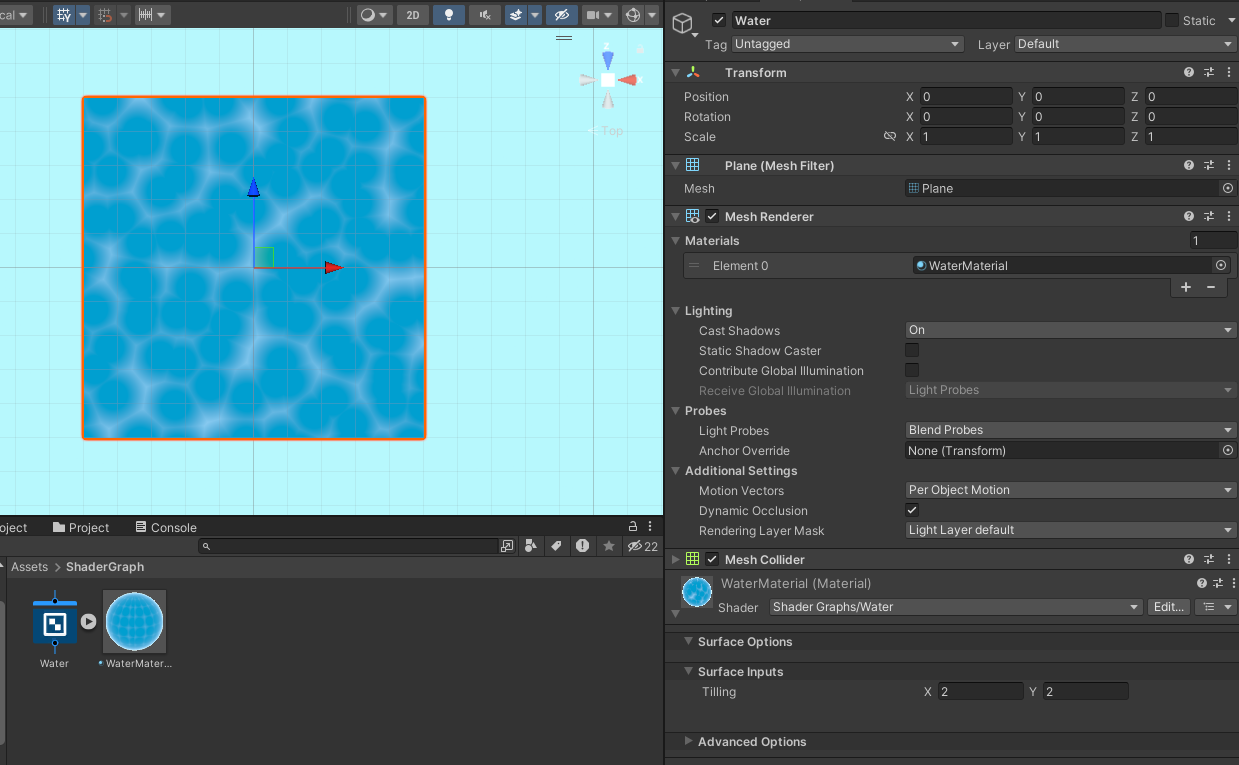This screenshot has height=765, width=1239.
Task: Add a material slot with the plus button
Action: tap(1186, 287)
